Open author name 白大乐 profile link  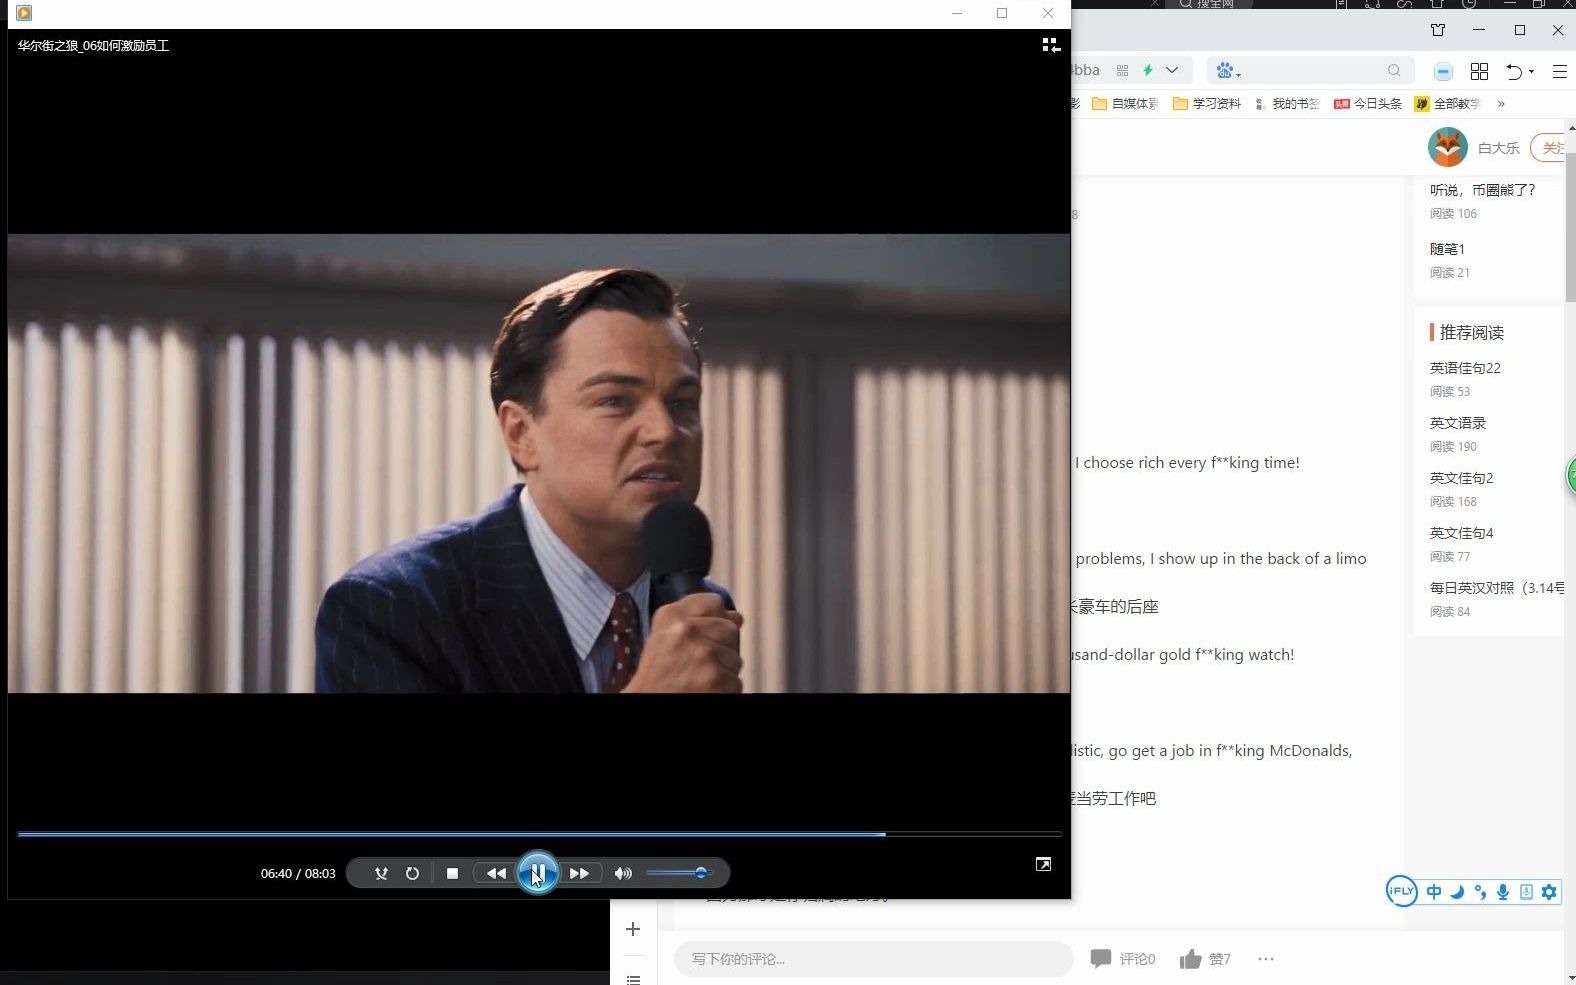click(x=1498, y=148)
